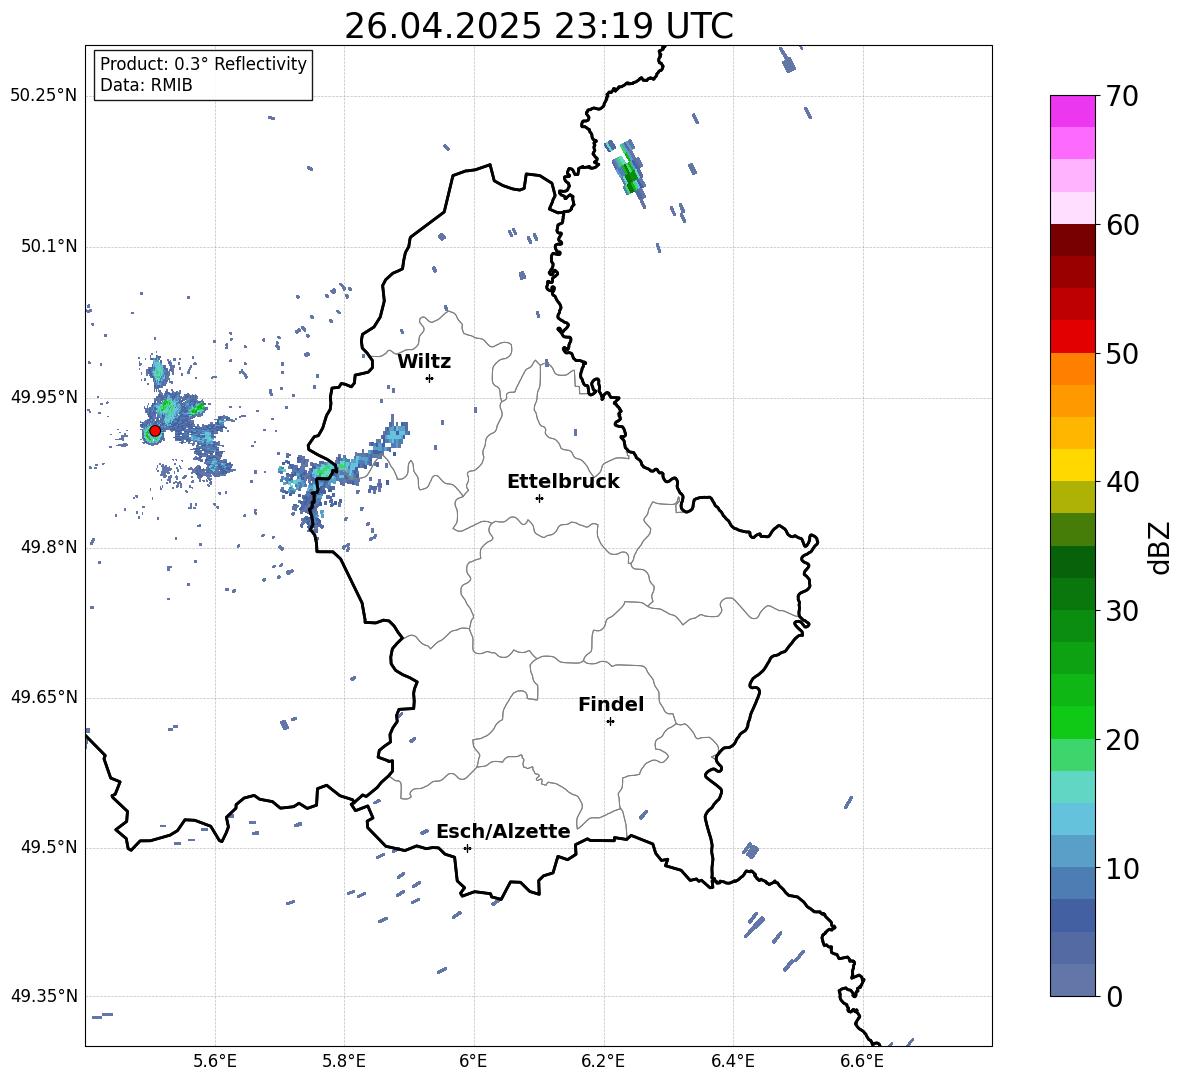This screenshot has width=1184, height=1081.
Task: Click the 5.8°E longitude label
Action: [x=344, y=1061]
